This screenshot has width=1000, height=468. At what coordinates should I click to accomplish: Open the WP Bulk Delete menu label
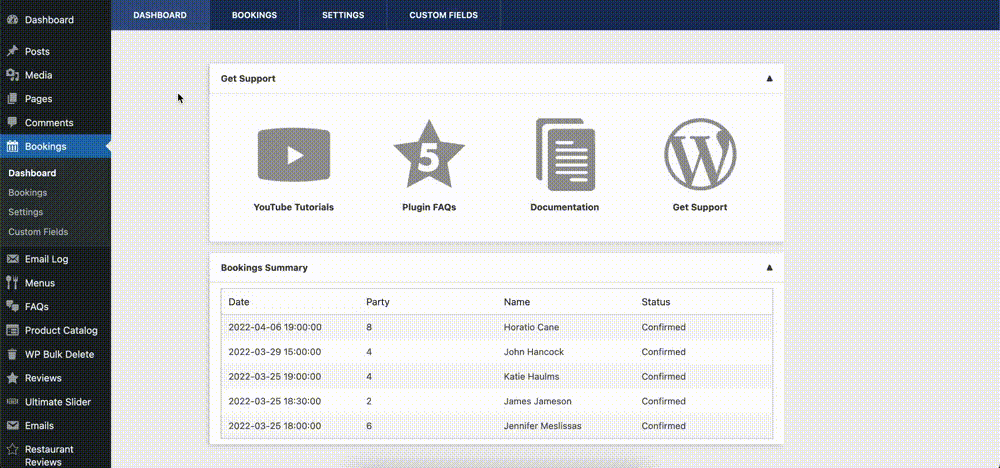click(59, 354)
